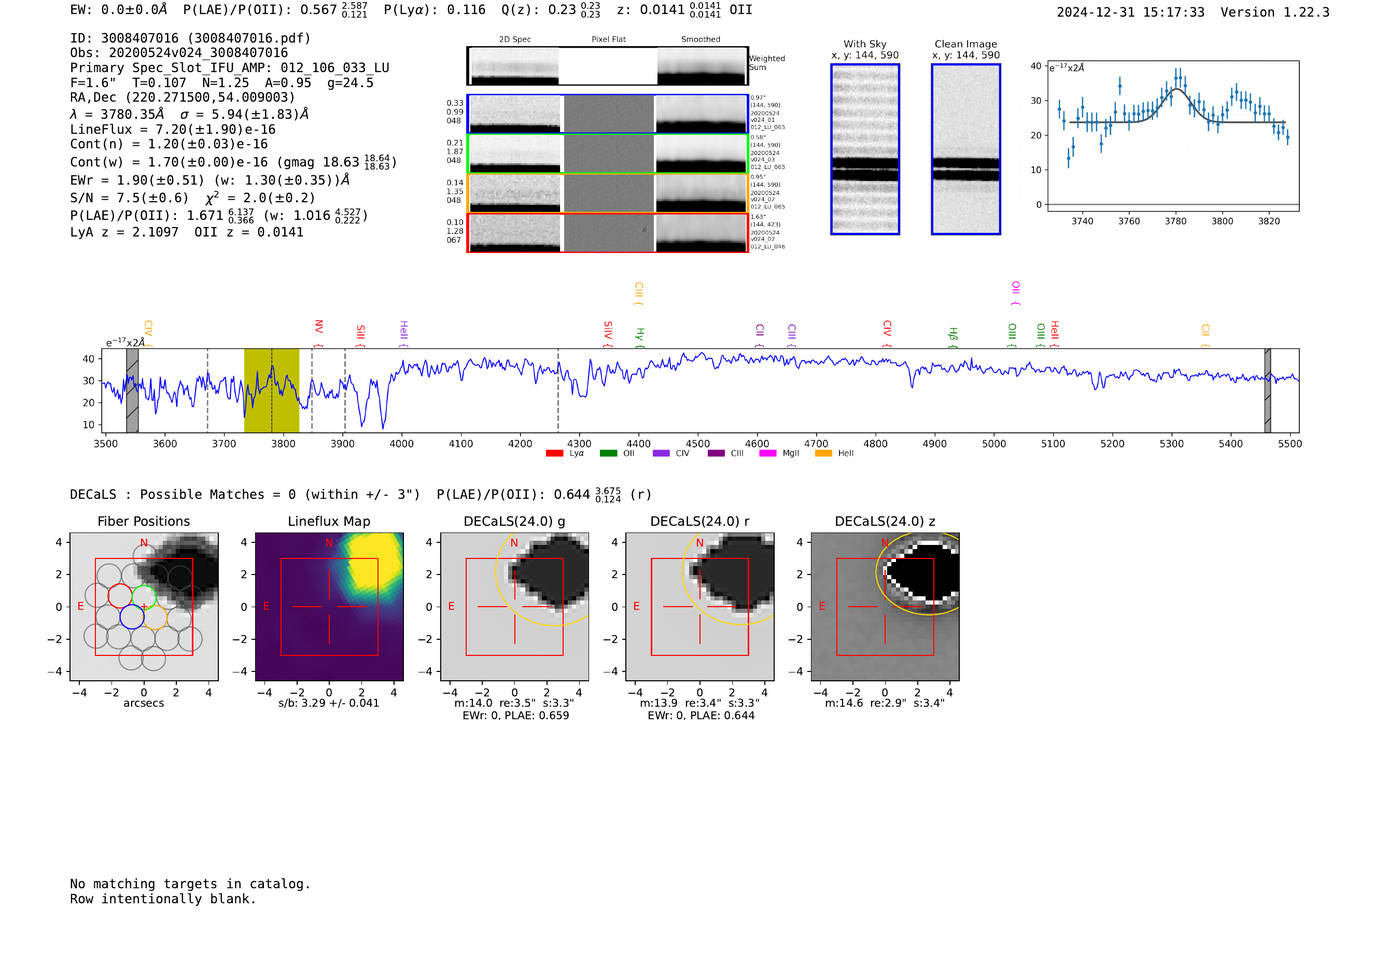Screen dimensions: 1400x953
Task: Click the red fiber circle
Action: (120, 596)
